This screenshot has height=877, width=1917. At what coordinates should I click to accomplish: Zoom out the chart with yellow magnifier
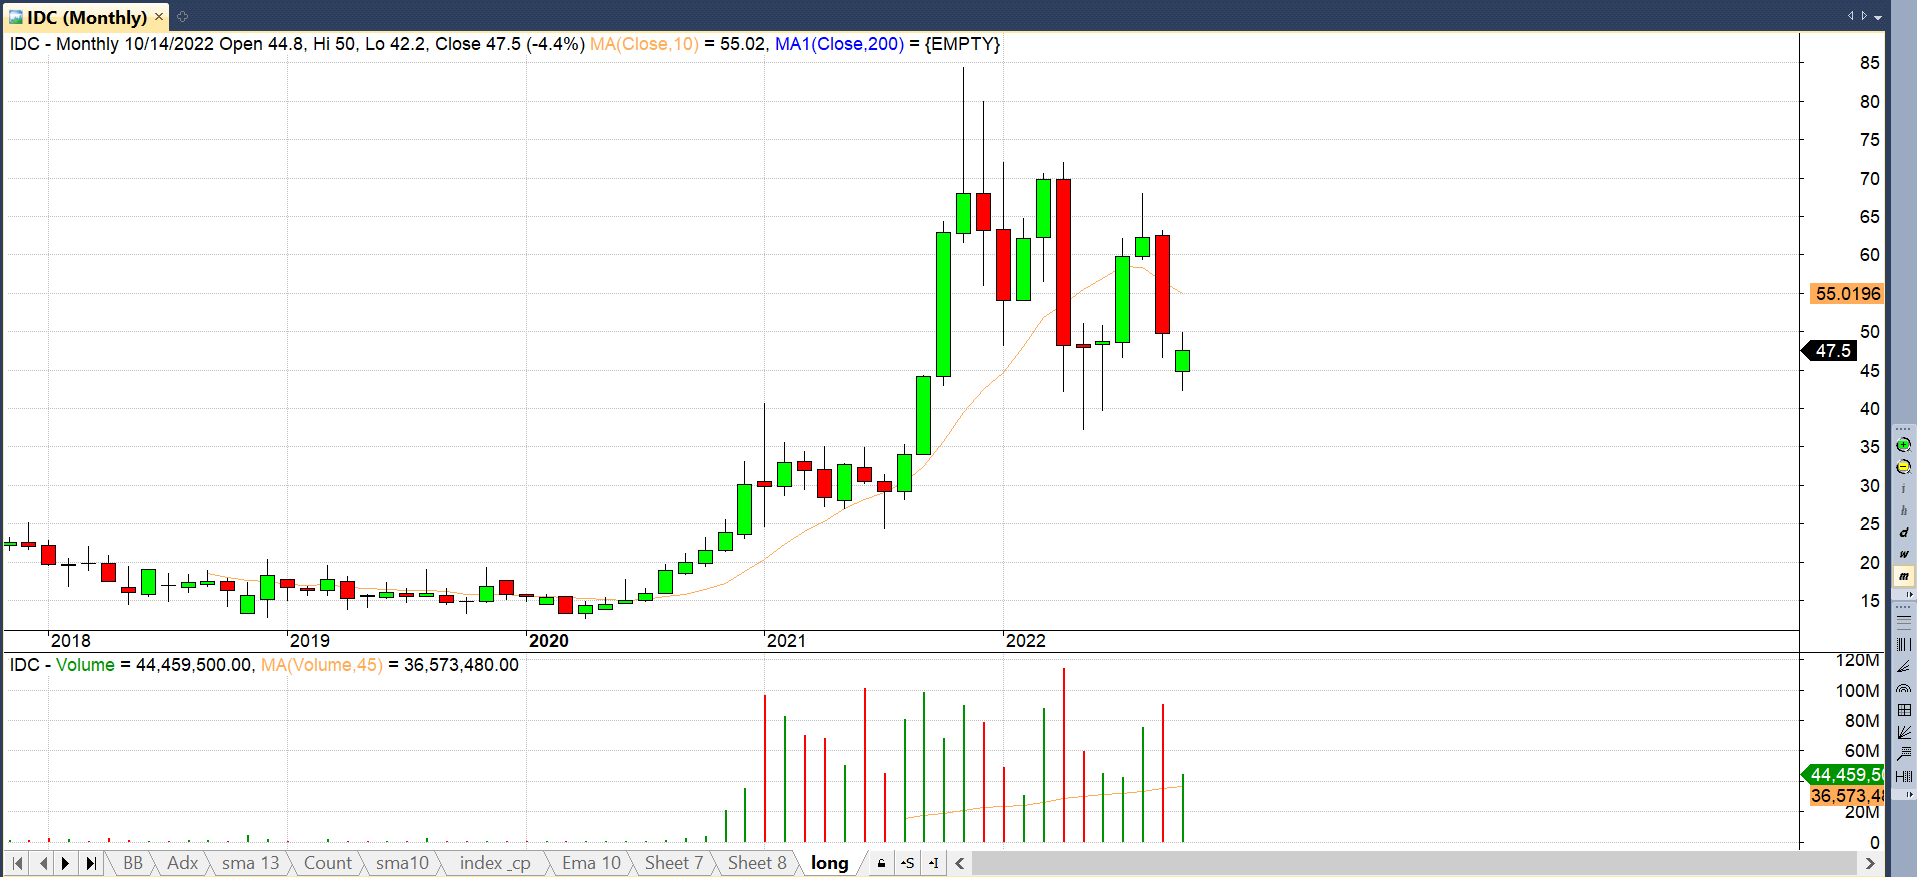[1903, 467]
